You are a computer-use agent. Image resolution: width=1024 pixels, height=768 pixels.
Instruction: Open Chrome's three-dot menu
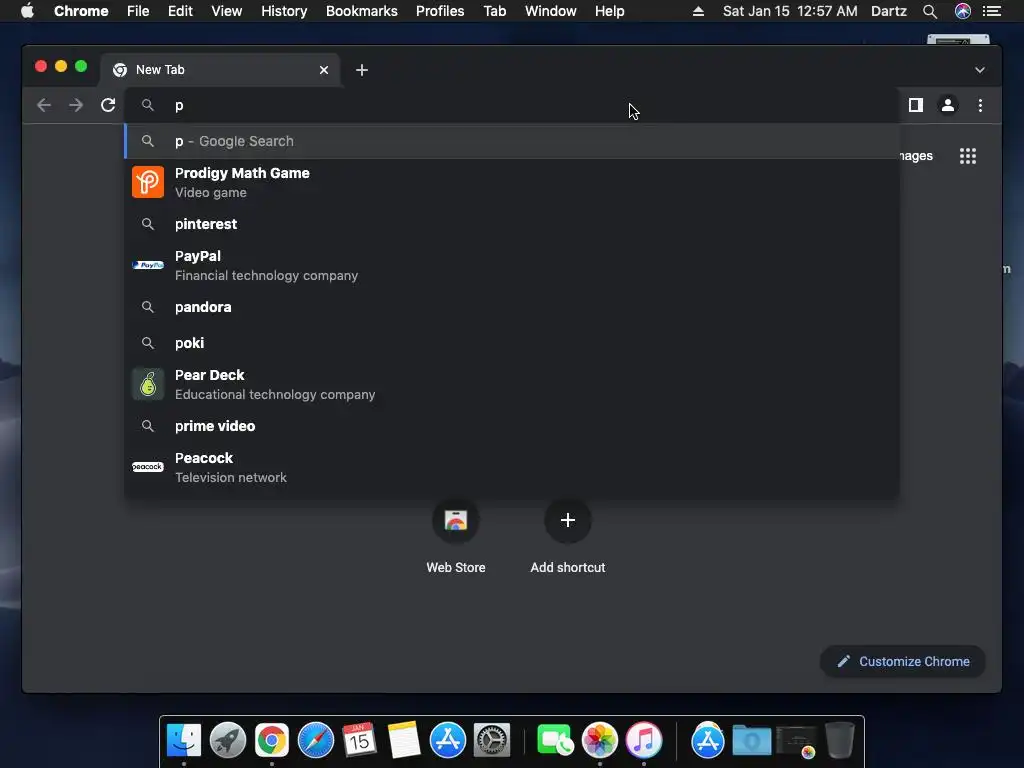(x=980, y=105)
